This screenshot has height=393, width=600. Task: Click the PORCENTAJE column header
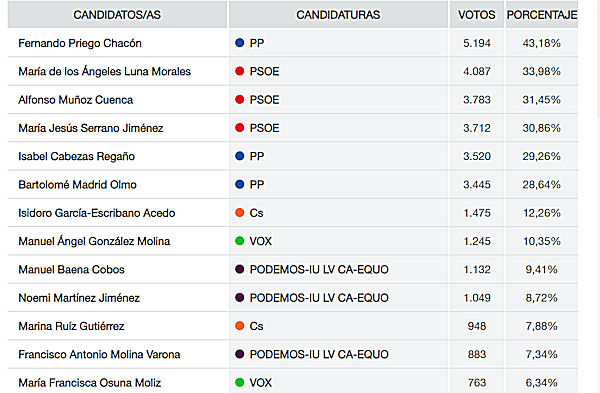pos(542,15)
